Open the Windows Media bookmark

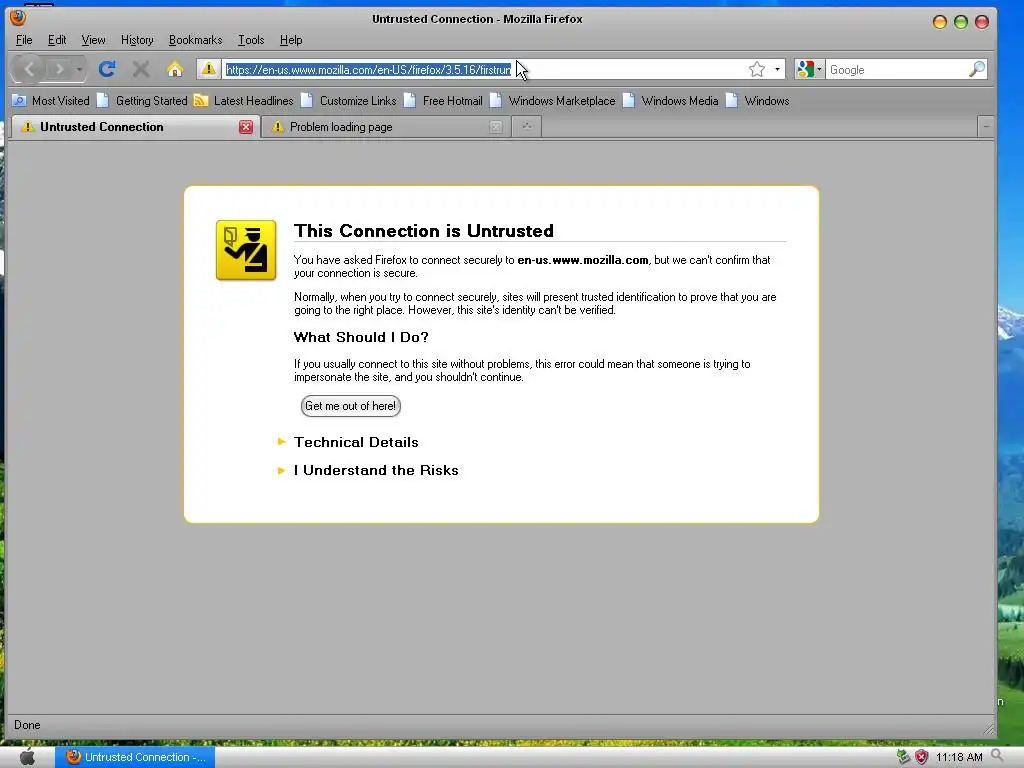click(671, 101)
